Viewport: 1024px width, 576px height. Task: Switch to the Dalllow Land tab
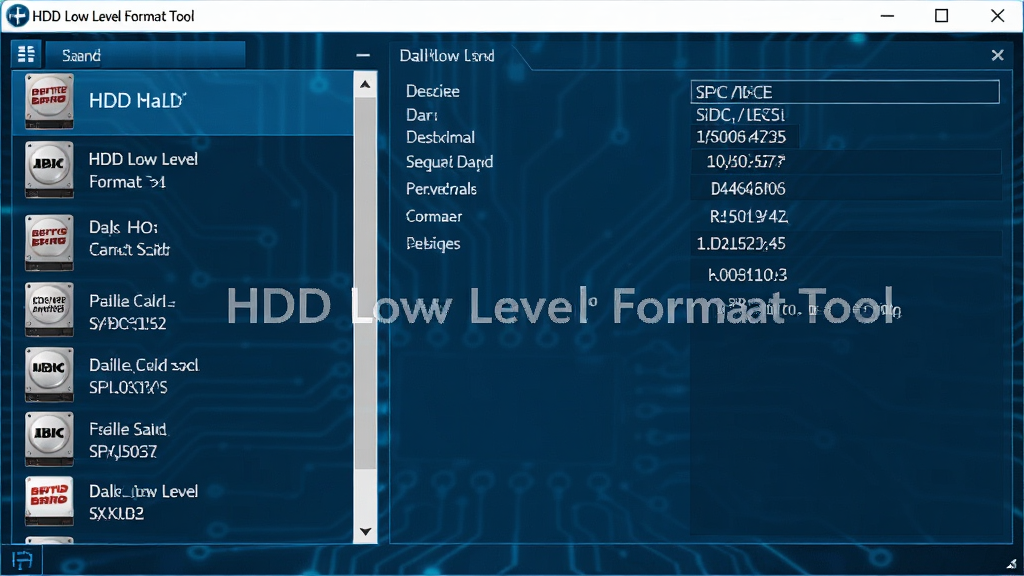tap(447, 56)
